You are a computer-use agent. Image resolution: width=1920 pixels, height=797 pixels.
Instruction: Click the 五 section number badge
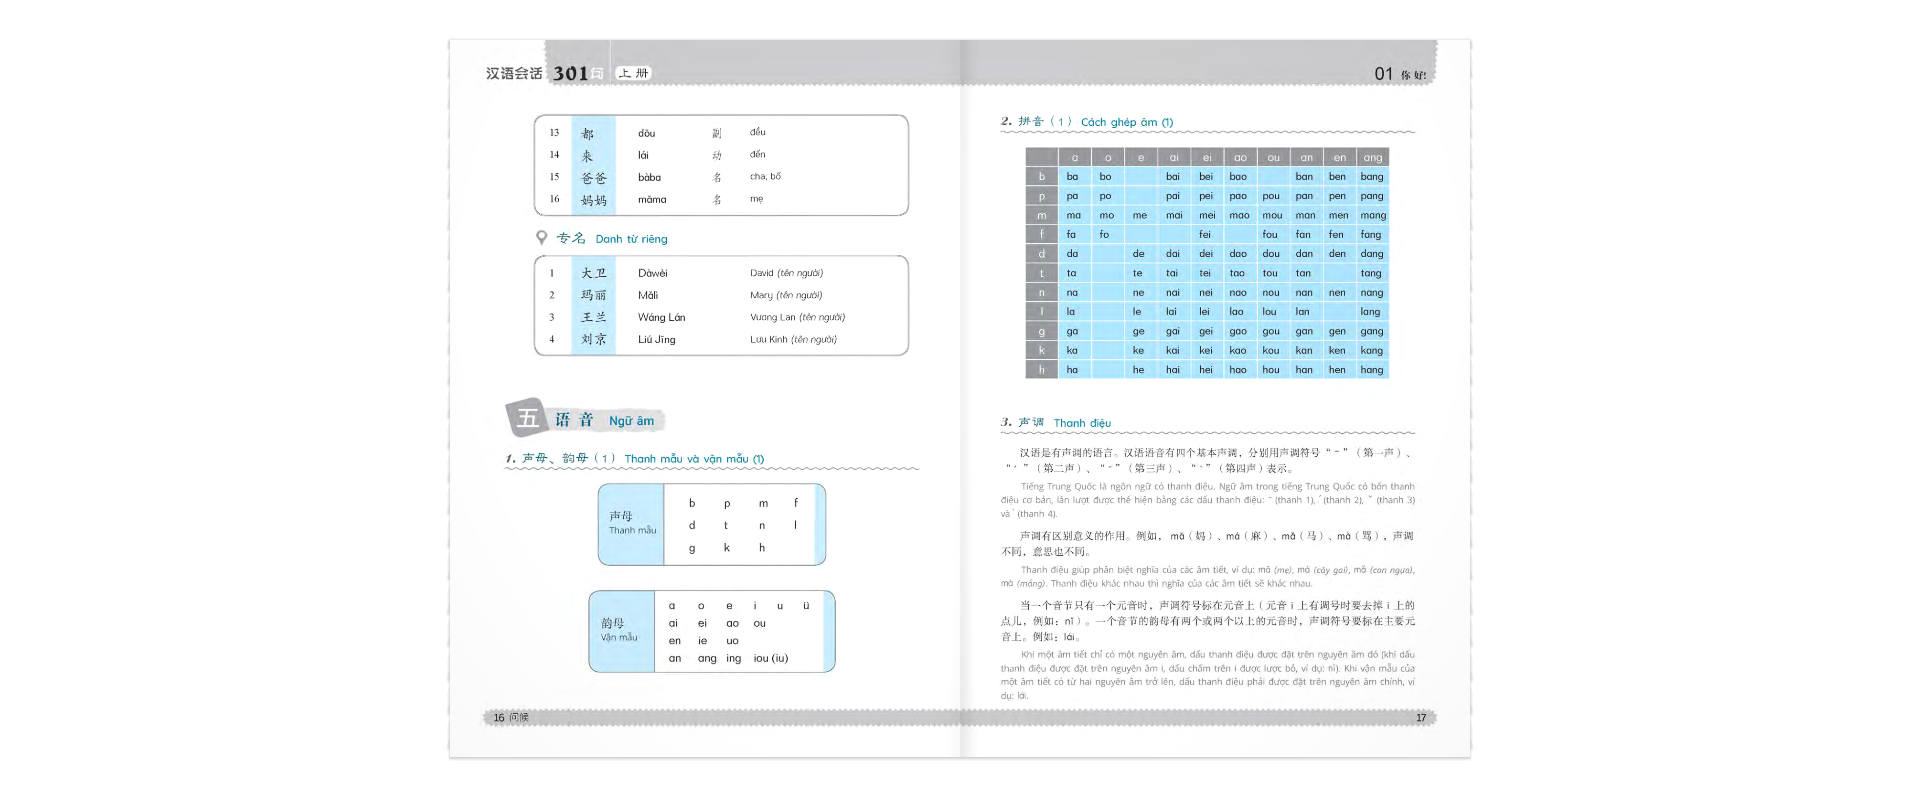[x=527, y=418]
